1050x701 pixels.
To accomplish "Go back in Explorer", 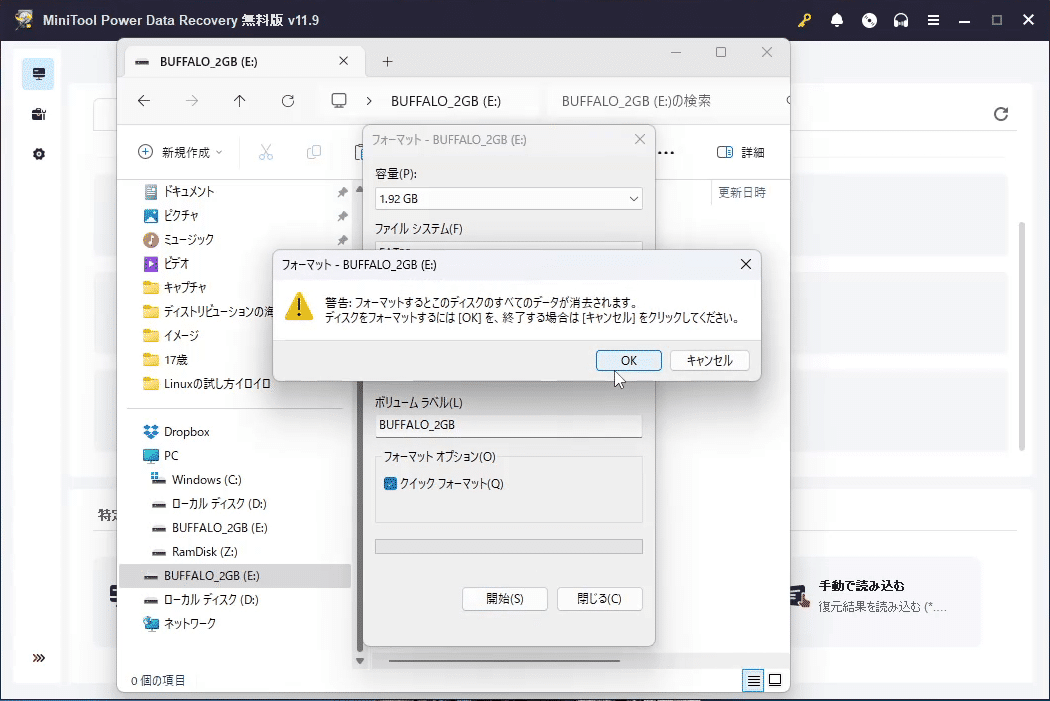I will click(x=144, y=100).
